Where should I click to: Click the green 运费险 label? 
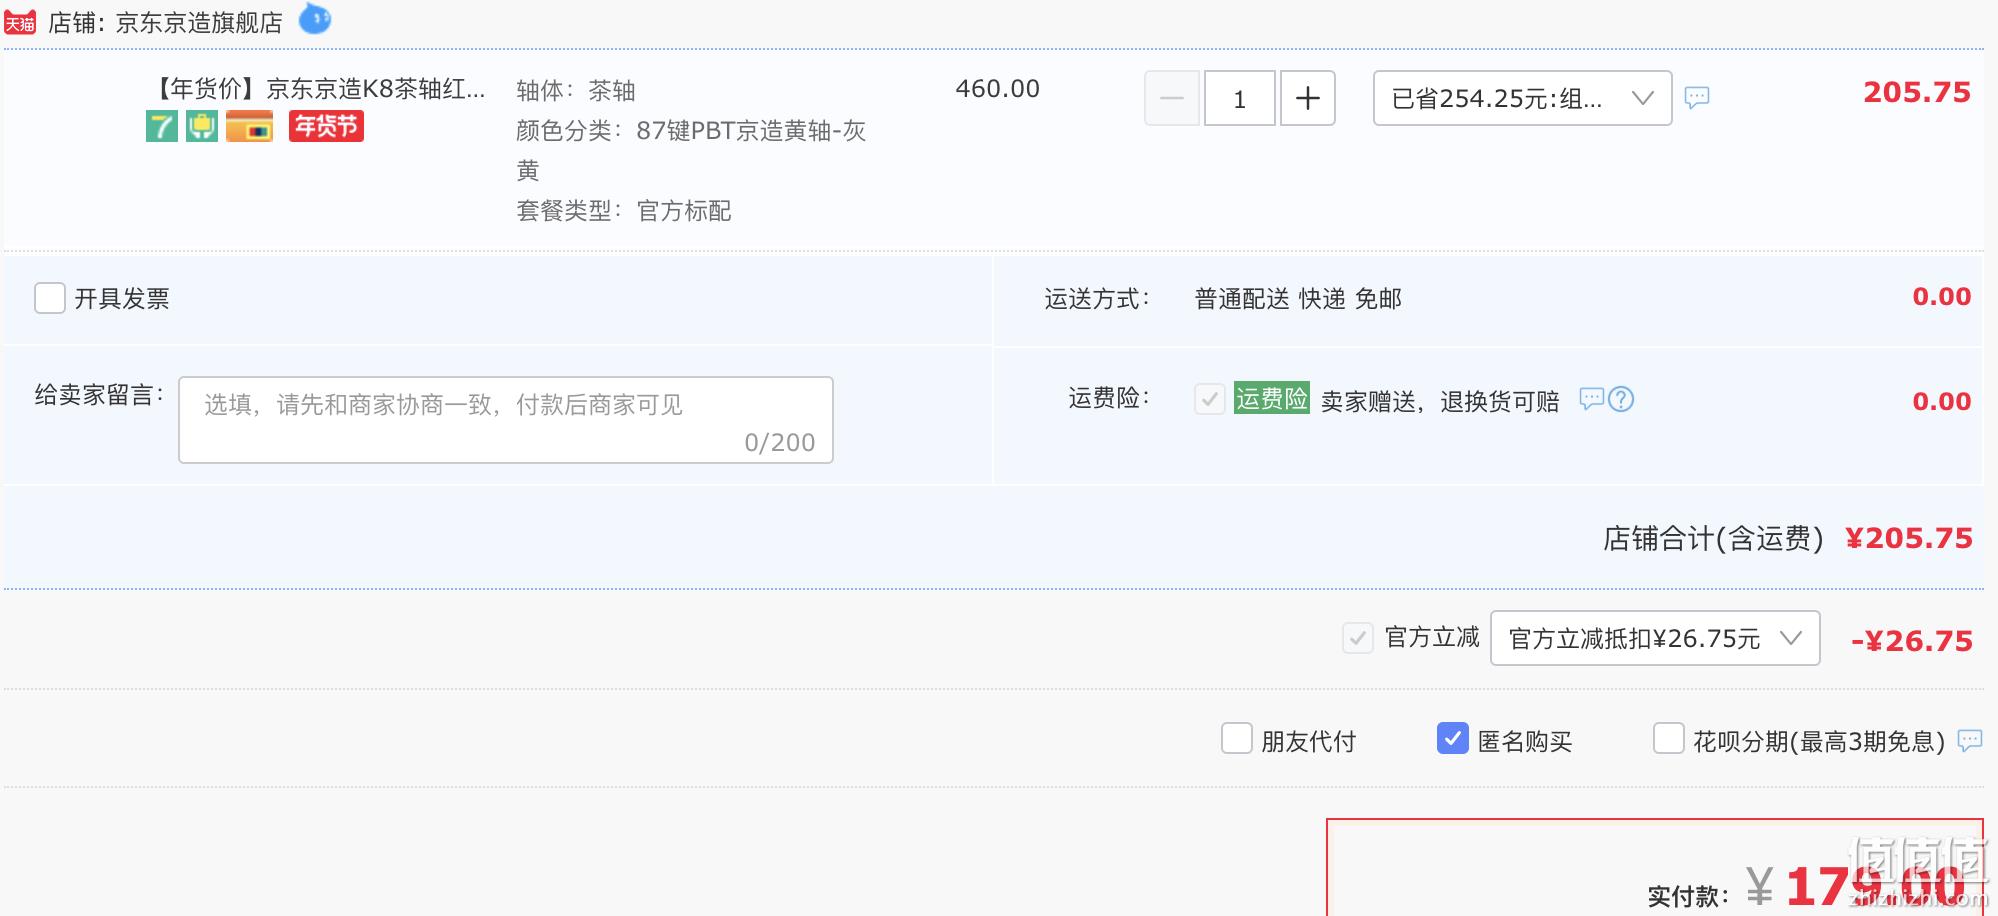[1271, 399]
